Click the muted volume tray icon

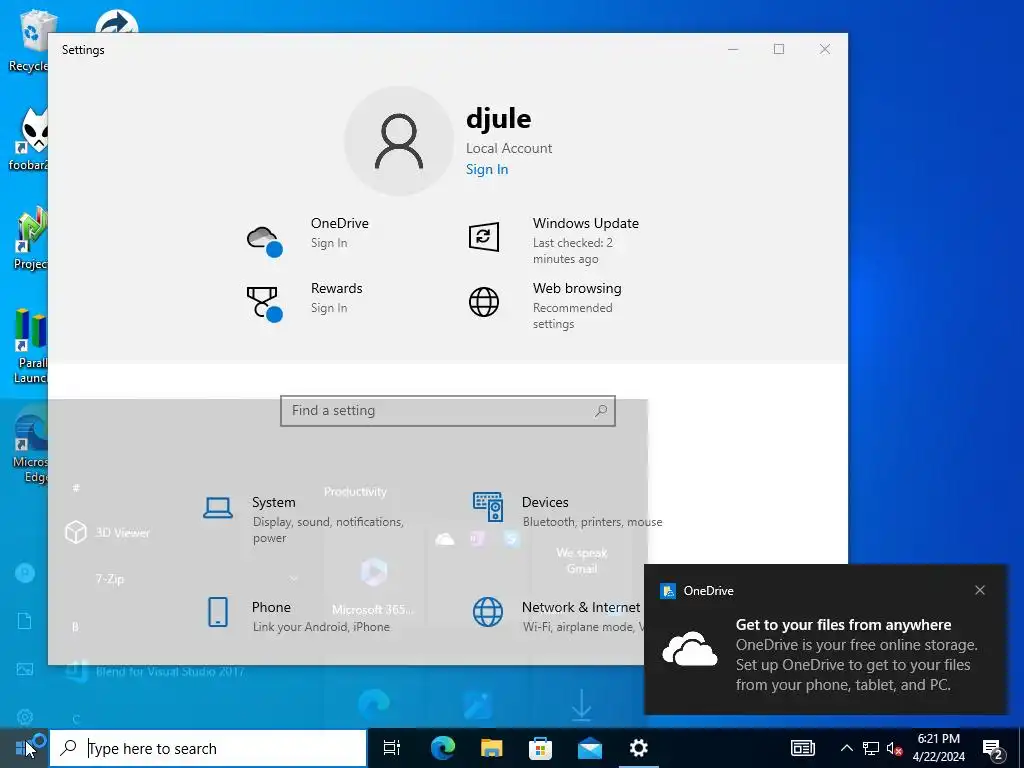coord(894,748)
